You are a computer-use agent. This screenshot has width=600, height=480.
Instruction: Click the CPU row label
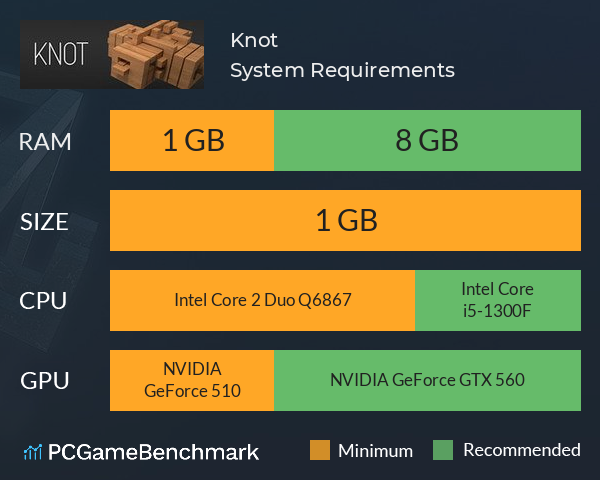coord(43,301)
